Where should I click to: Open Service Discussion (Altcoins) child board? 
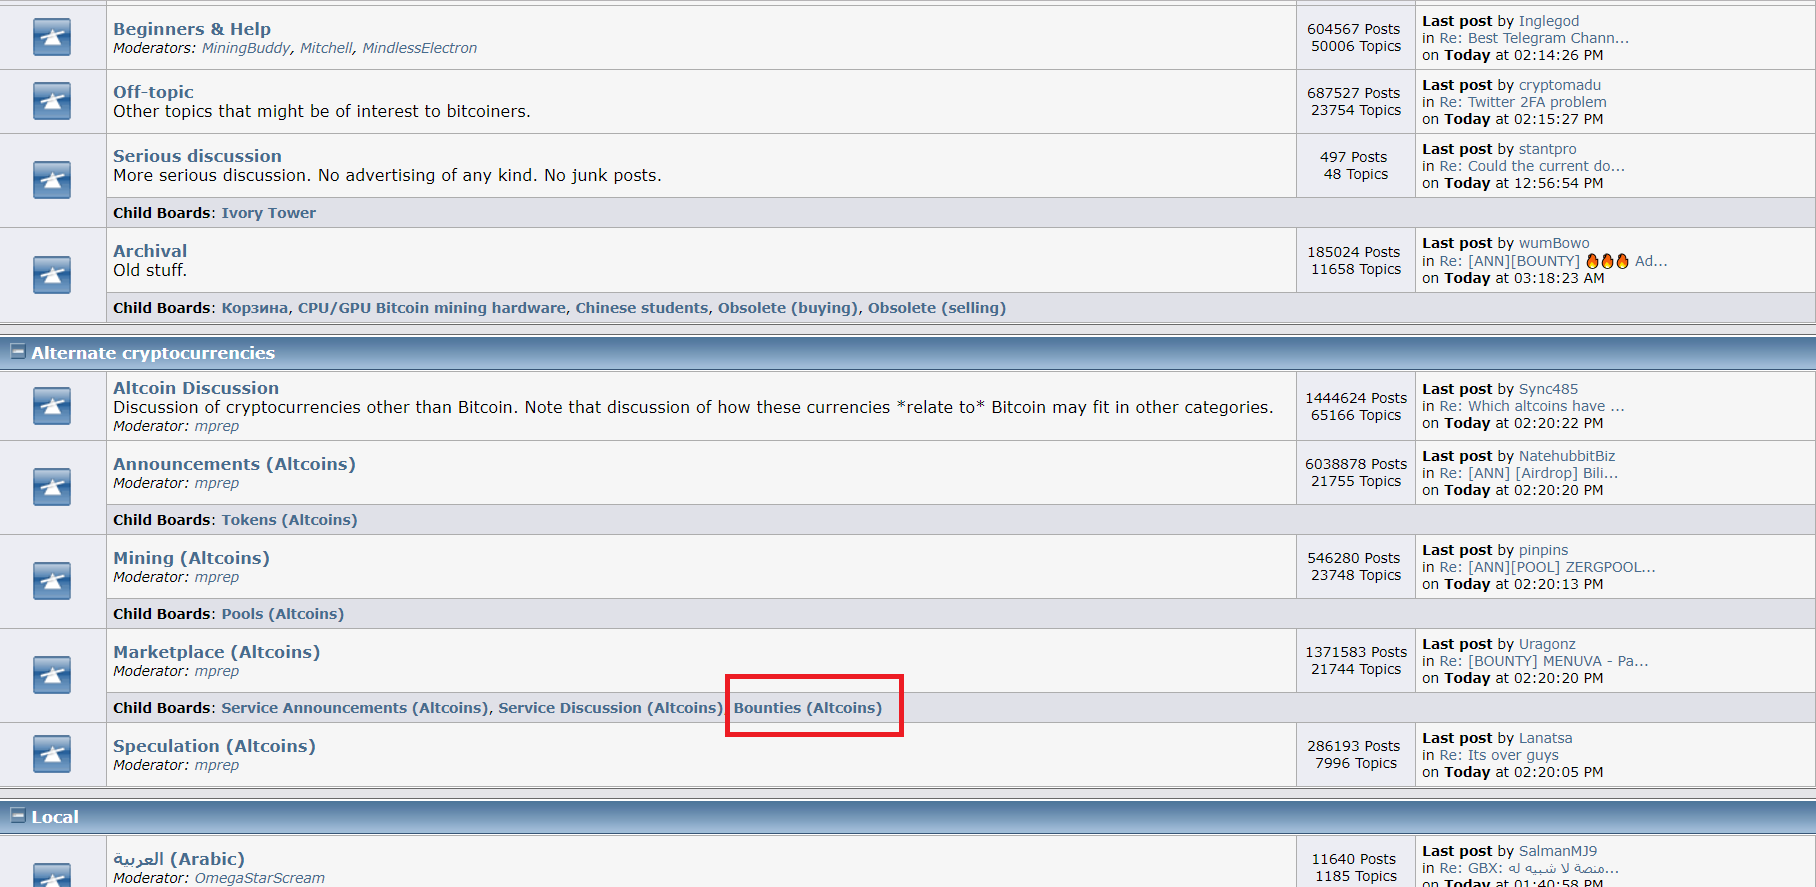[x=609, y=708]
